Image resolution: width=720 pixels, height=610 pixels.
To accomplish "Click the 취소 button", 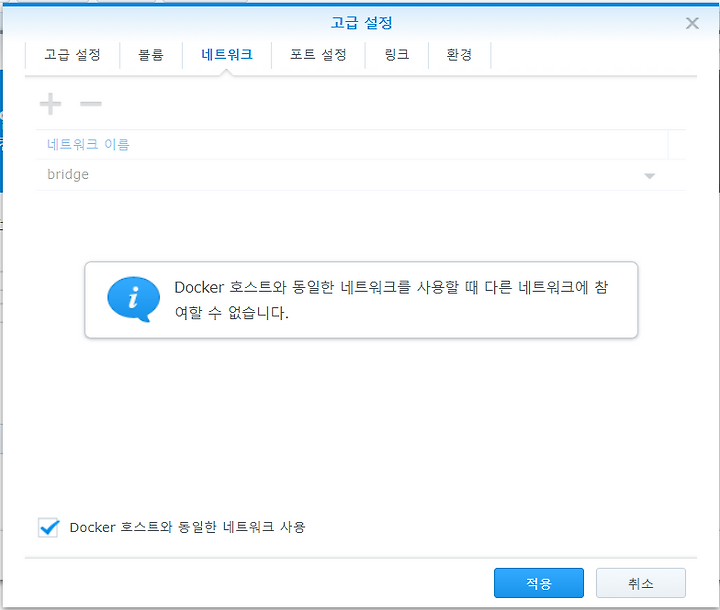I will pos(641,583).
